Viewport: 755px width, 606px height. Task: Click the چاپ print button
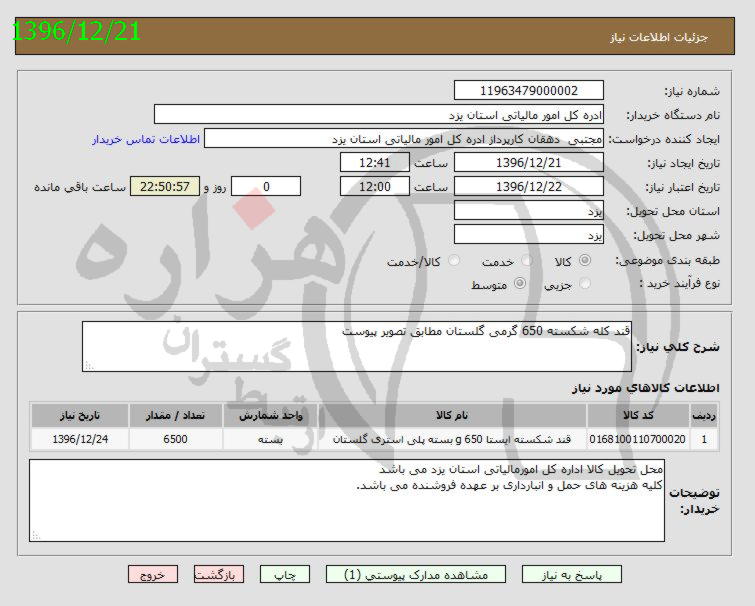tap(285, 575)
